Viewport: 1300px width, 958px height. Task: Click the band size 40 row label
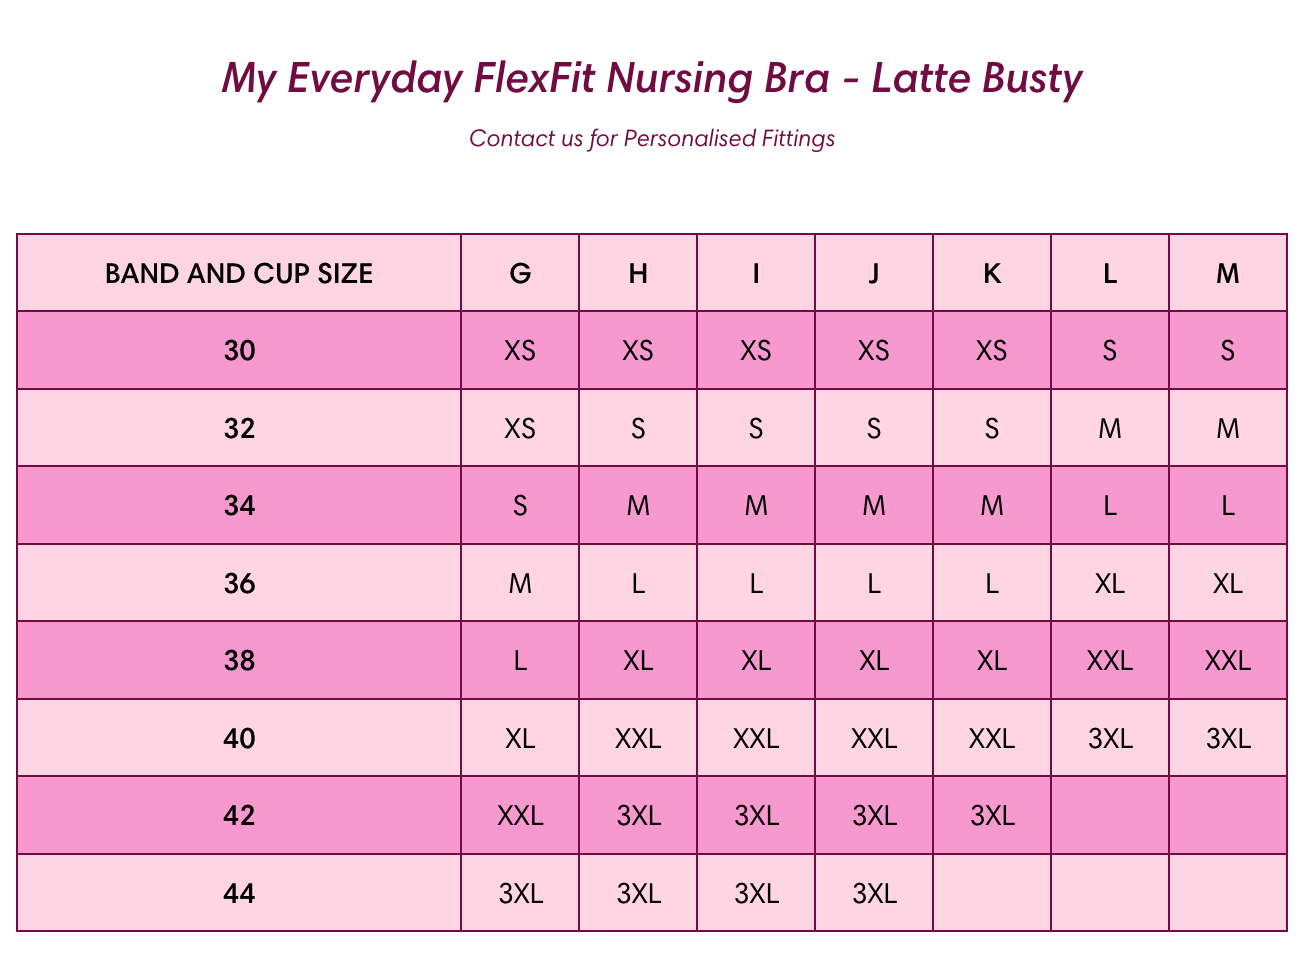[x=239, y=738]
